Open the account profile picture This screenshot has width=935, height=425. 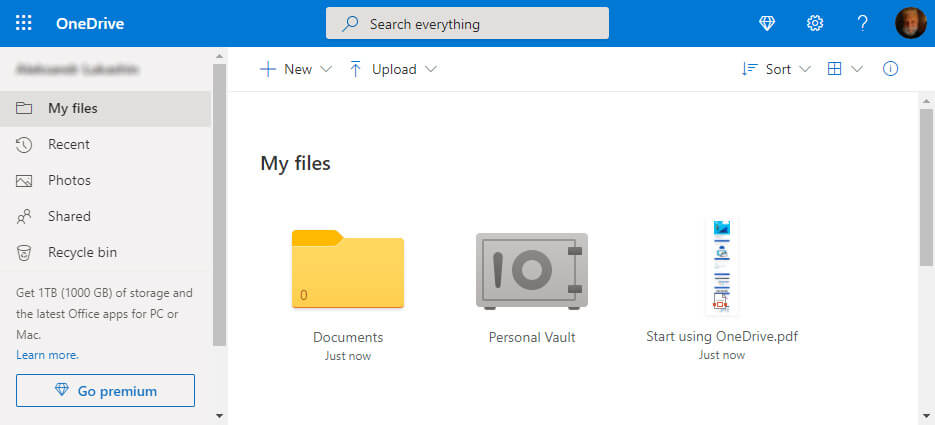click(911, 23)
